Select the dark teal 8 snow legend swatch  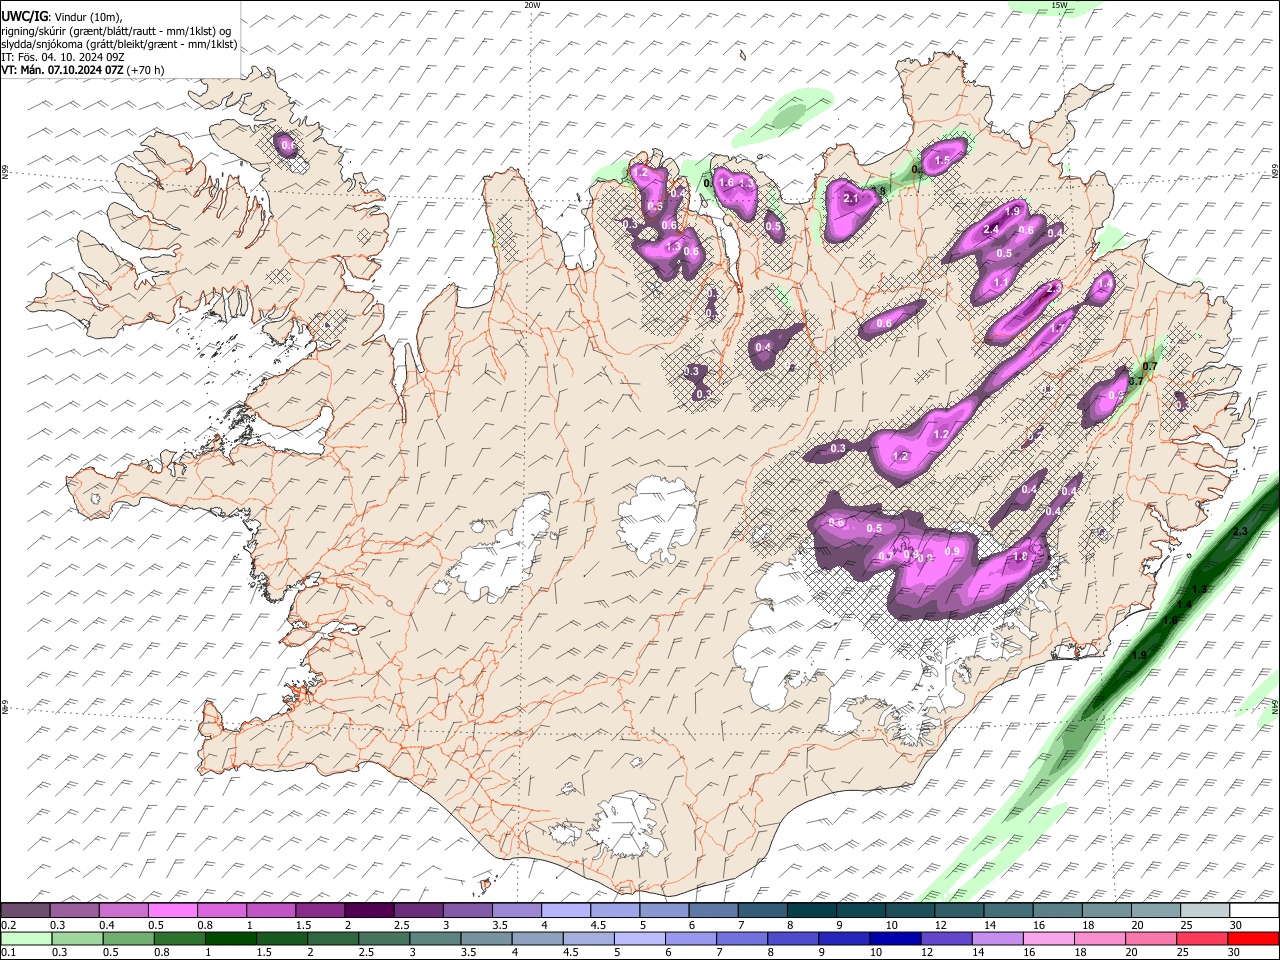(812, 911)
